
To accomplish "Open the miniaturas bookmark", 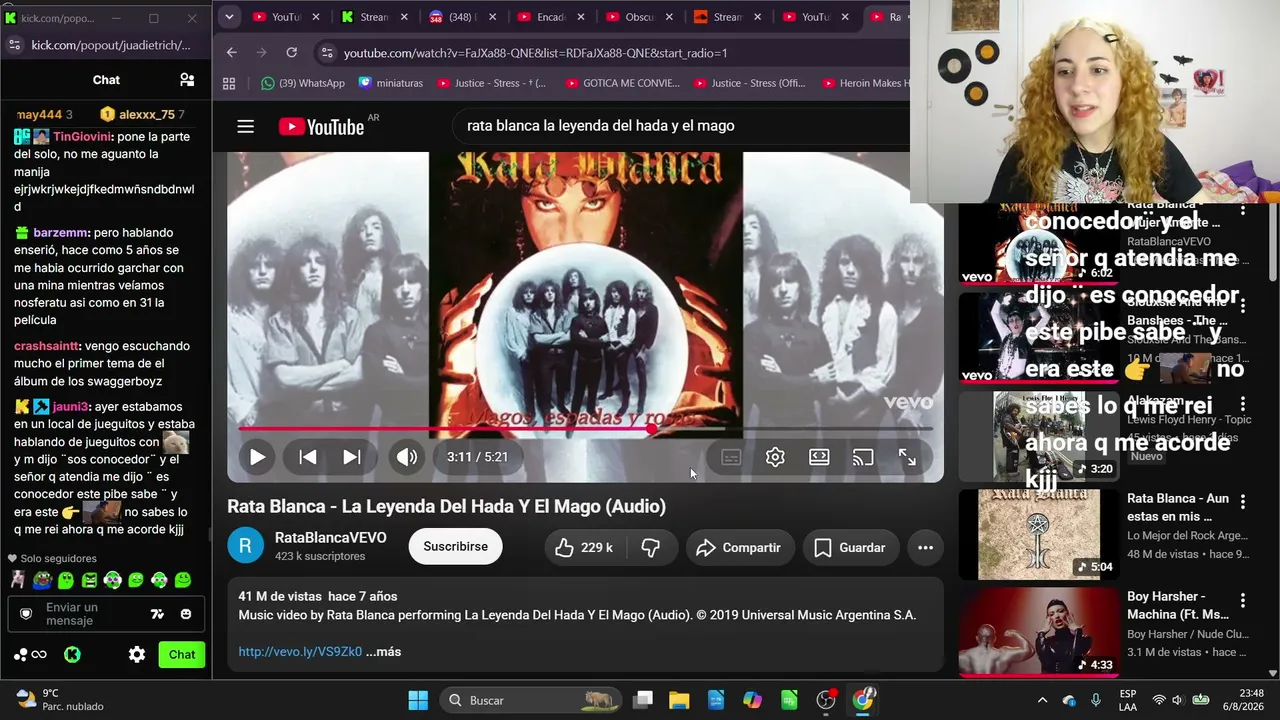I will point(391,83).
